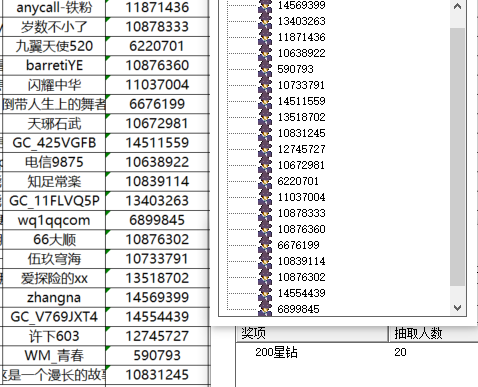Click spreadsheet ID cell 11871436
Screen dimensions: 478x387
(157, 7)
